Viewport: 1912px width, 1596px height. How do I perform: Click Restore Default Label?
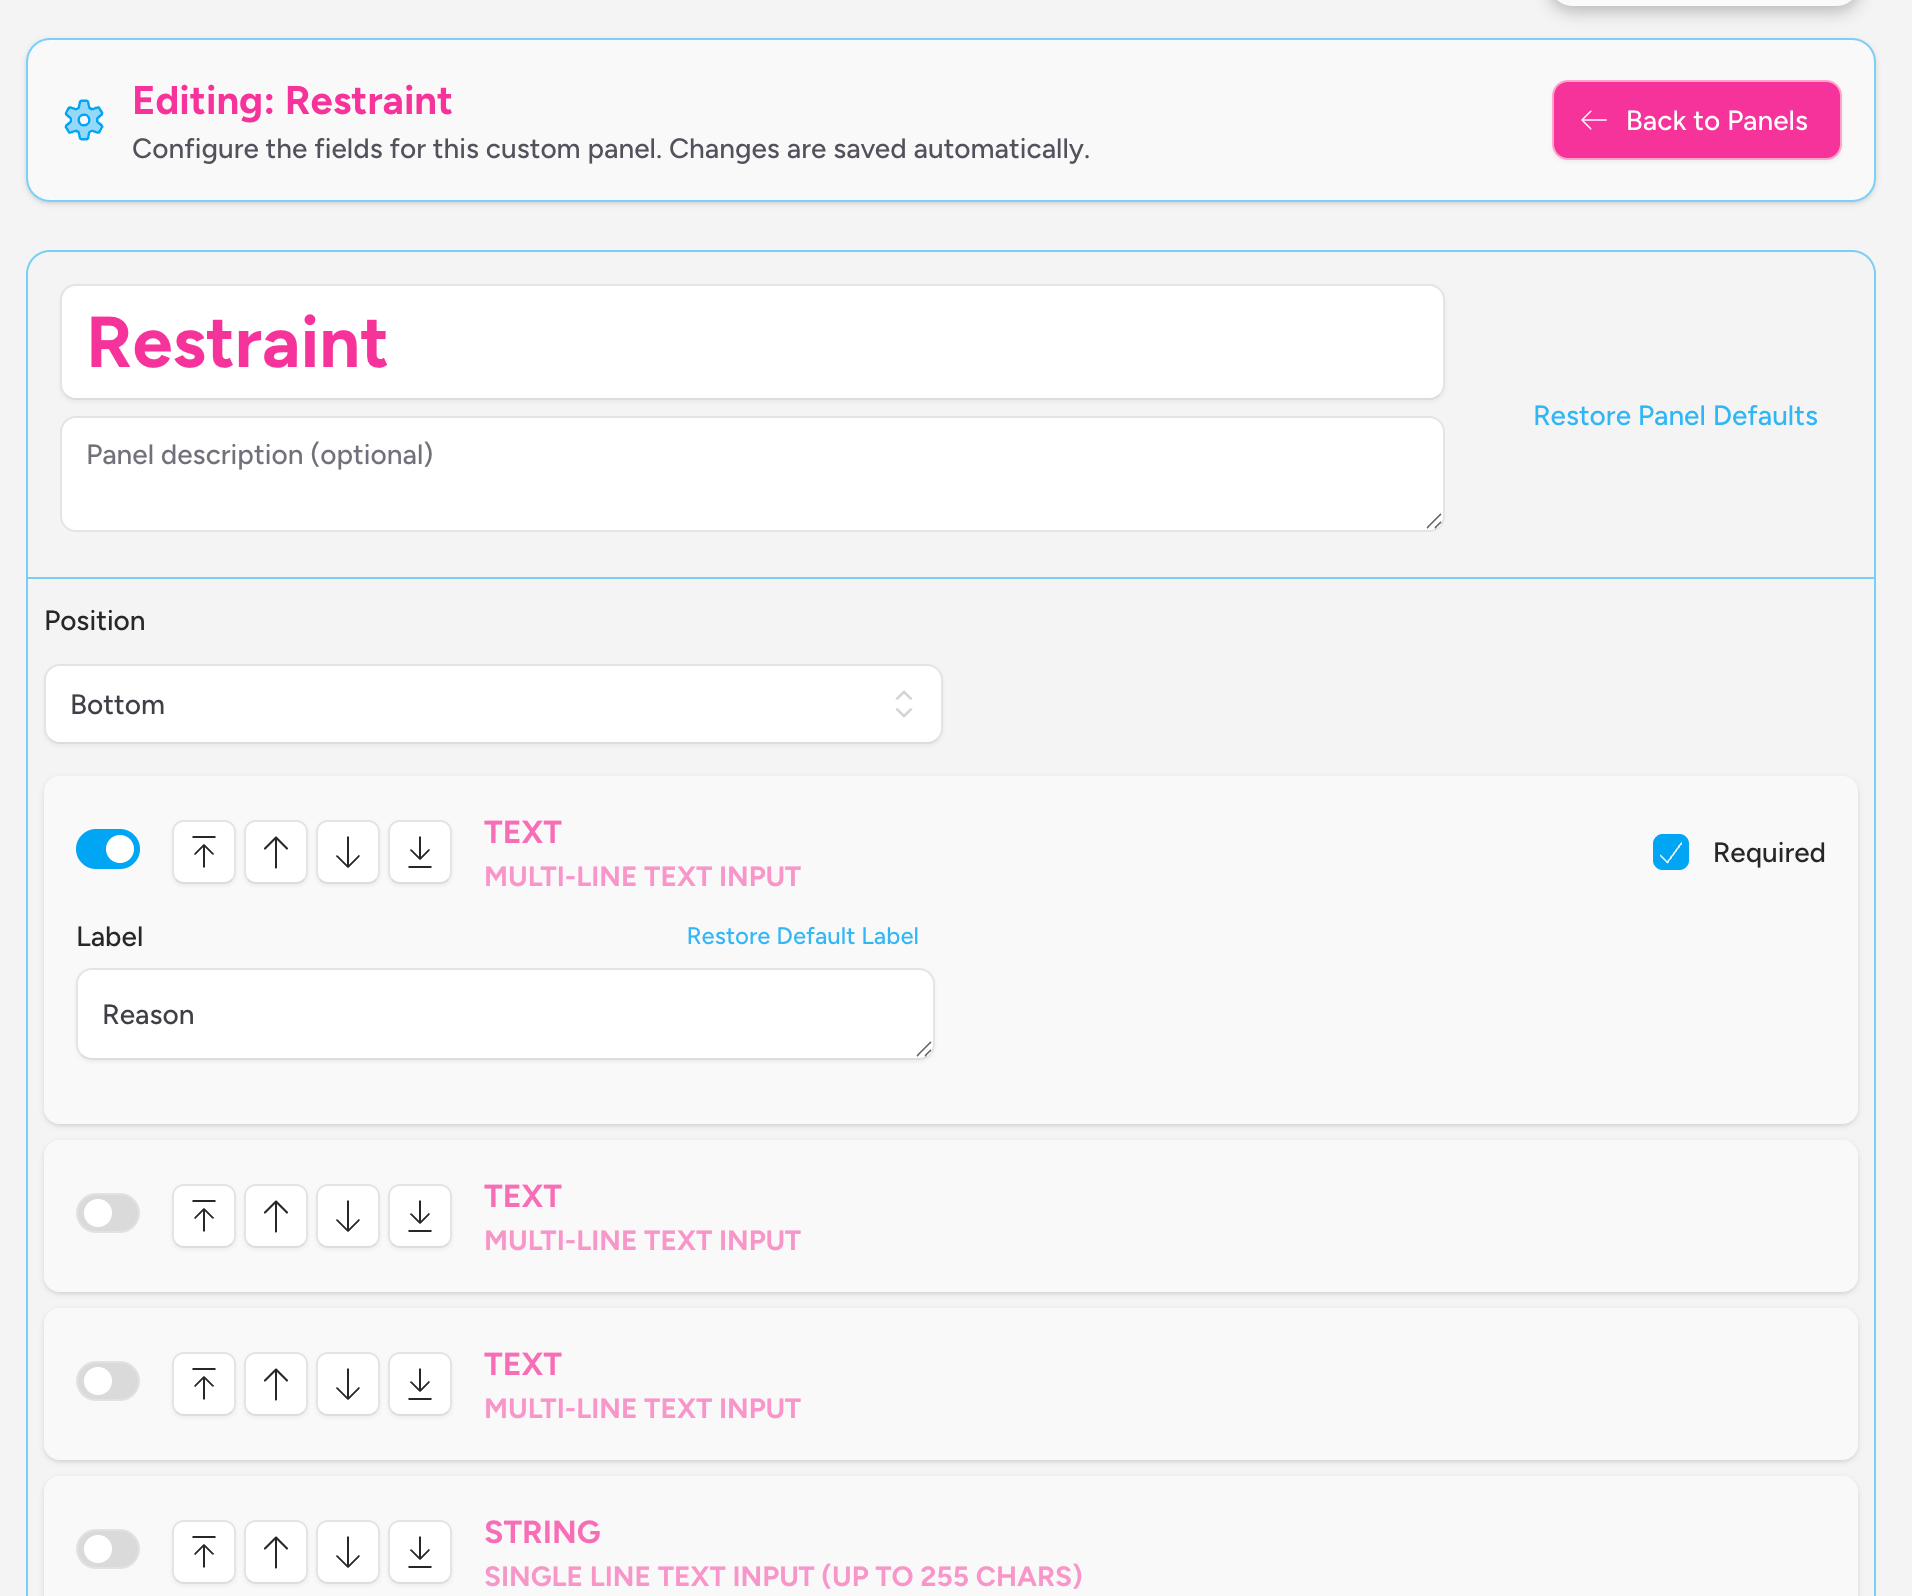coord(802,935)
